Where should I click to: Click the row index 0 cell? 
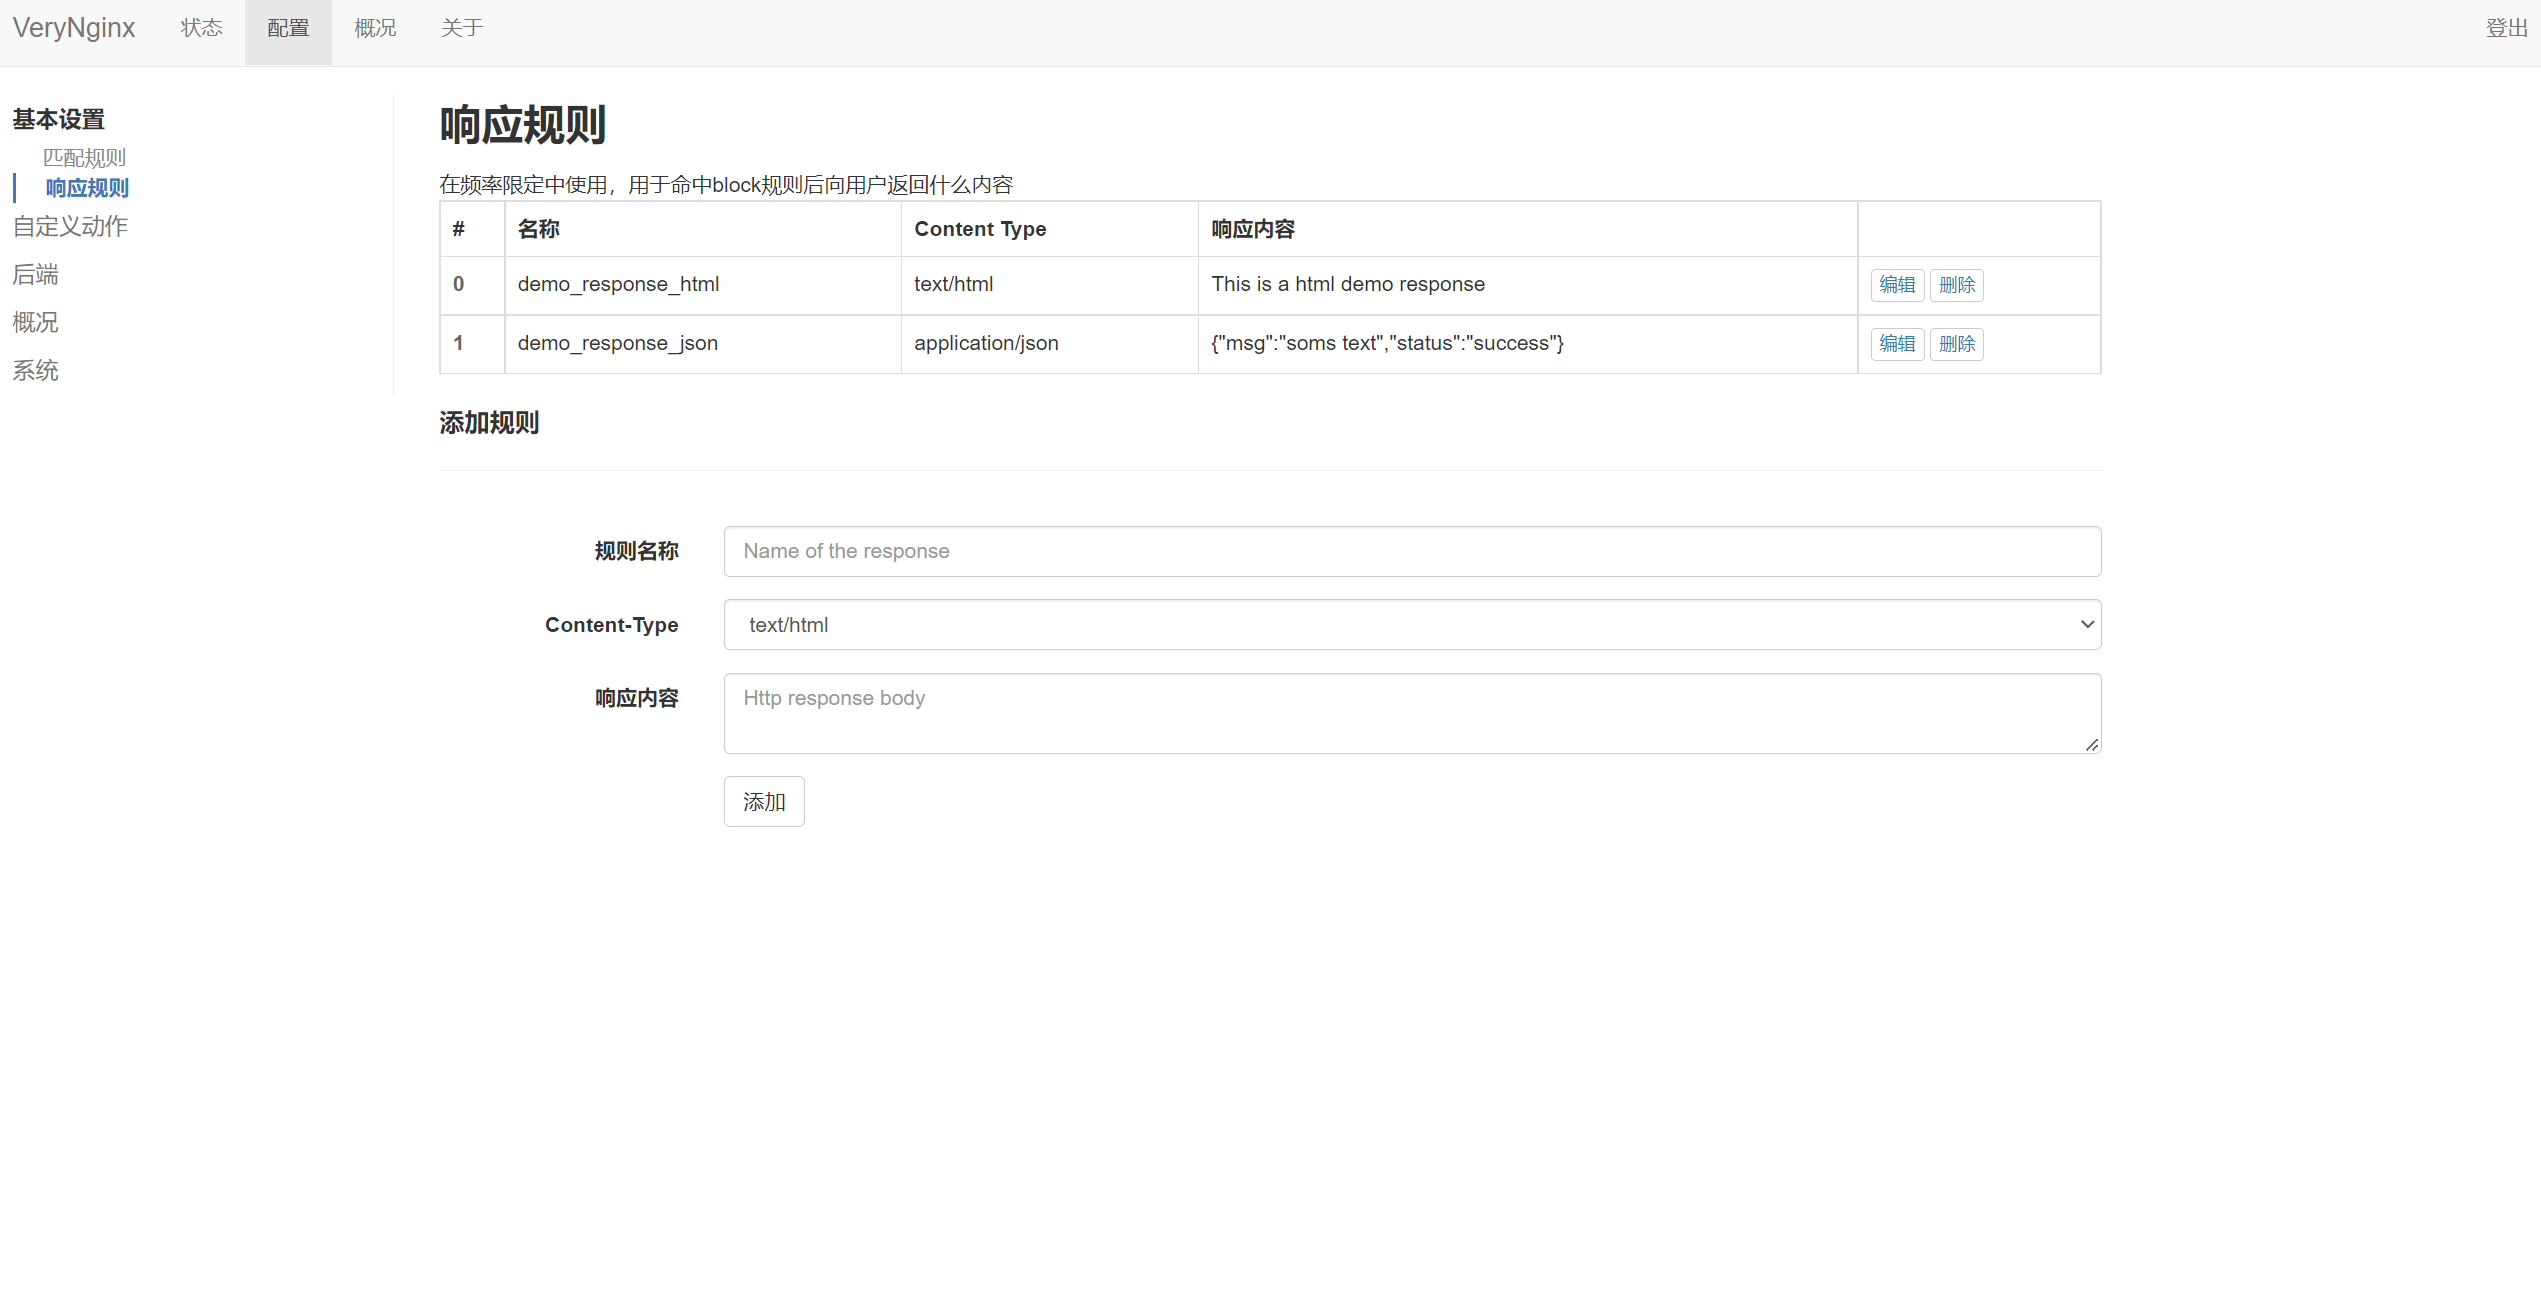pyautogui.click(x=472, y=285)
